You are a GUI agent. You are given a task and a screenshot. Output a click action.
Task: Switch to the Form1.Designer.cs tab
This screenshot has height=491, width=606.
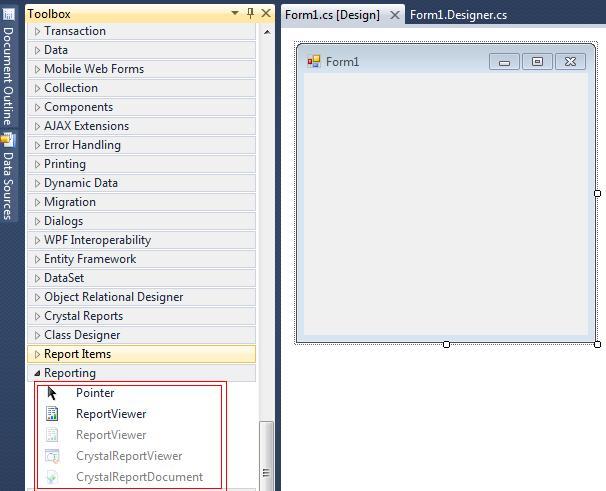pyautogui.click(x=458, y=15)
